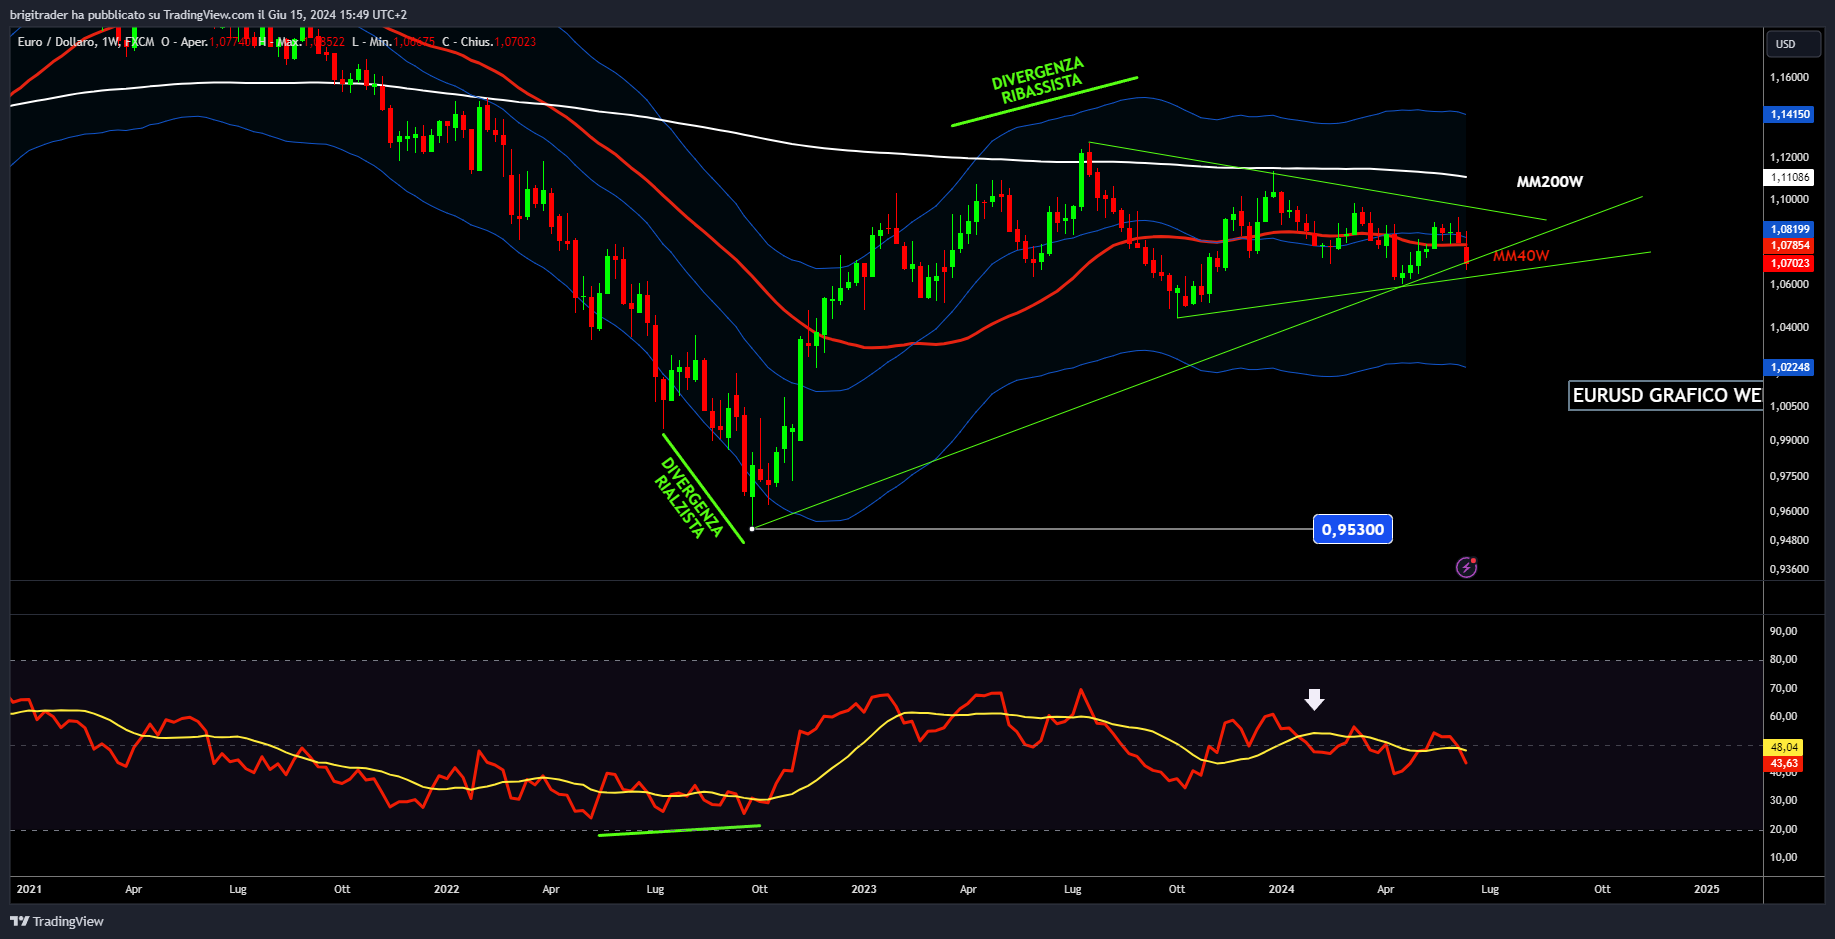Click the red 1,07023 closing price tag
Screen dimensions: 1835x939
click(1790, 264)
